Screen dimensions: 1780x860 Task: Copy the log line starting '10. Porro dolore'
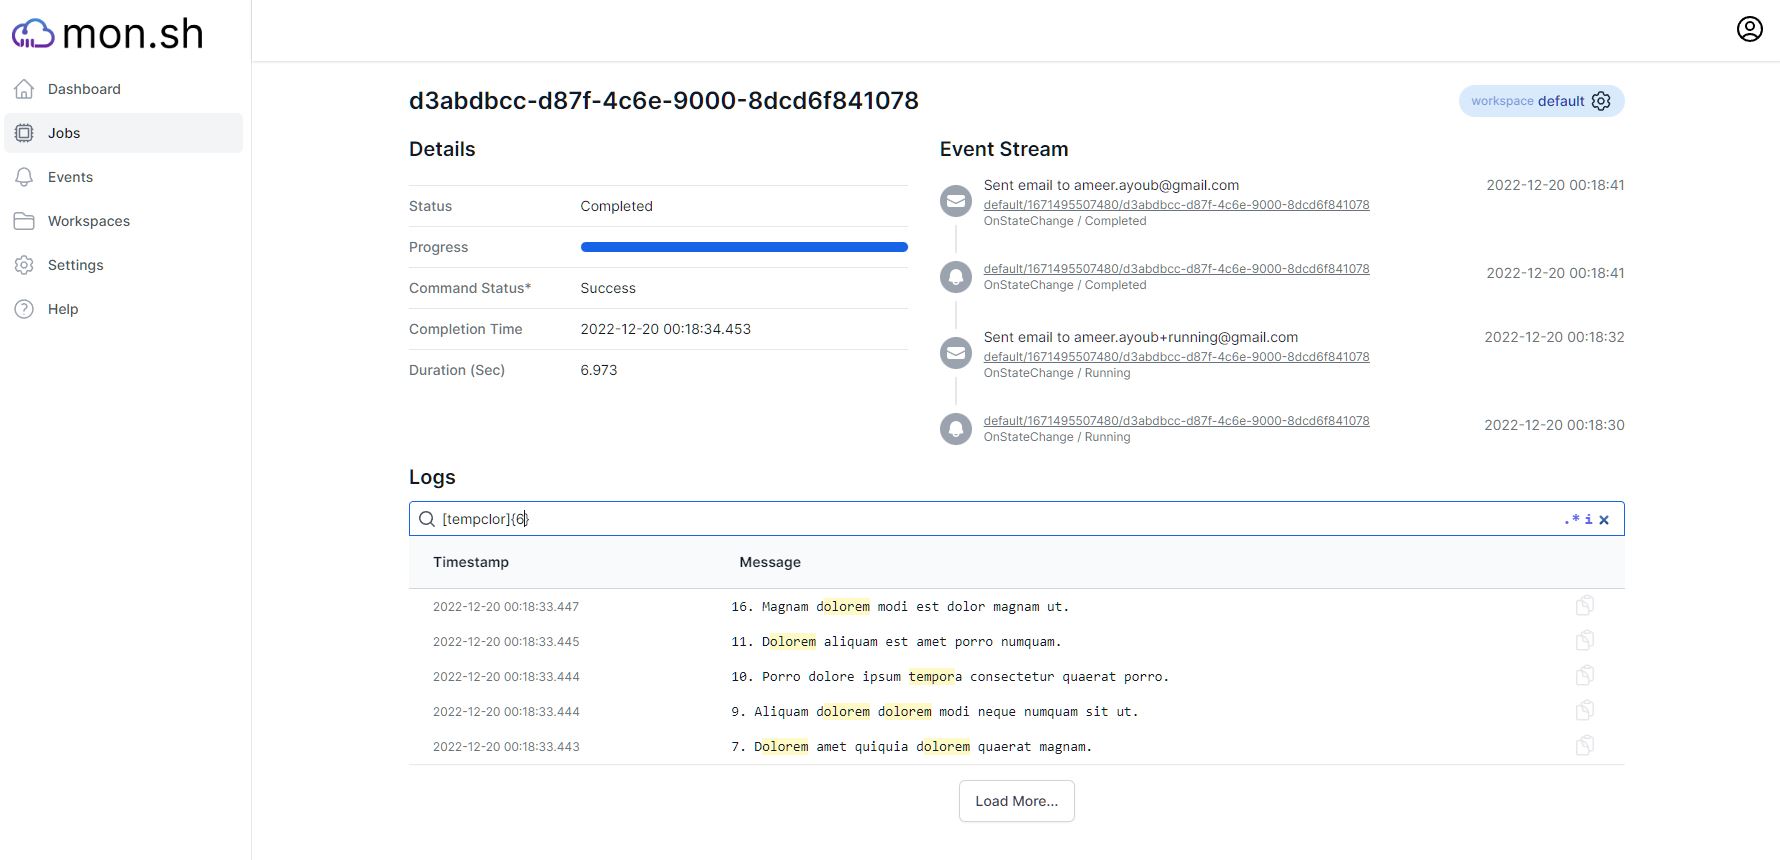click(x=1584, y=676)
